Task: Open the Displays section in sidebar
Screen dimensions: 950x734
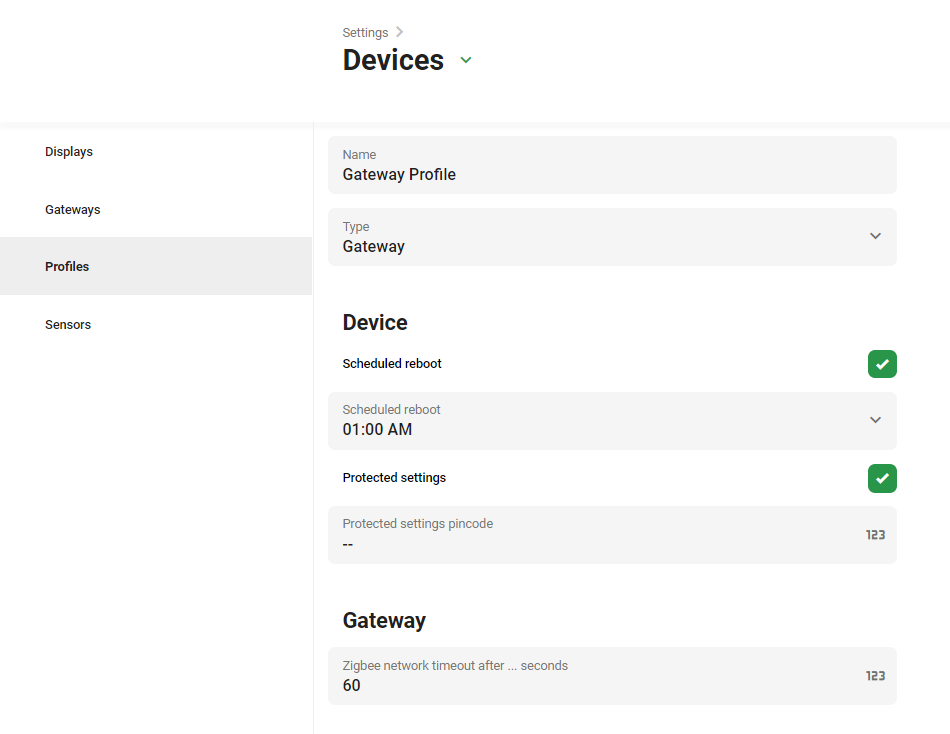Action: tap(69, 152)
